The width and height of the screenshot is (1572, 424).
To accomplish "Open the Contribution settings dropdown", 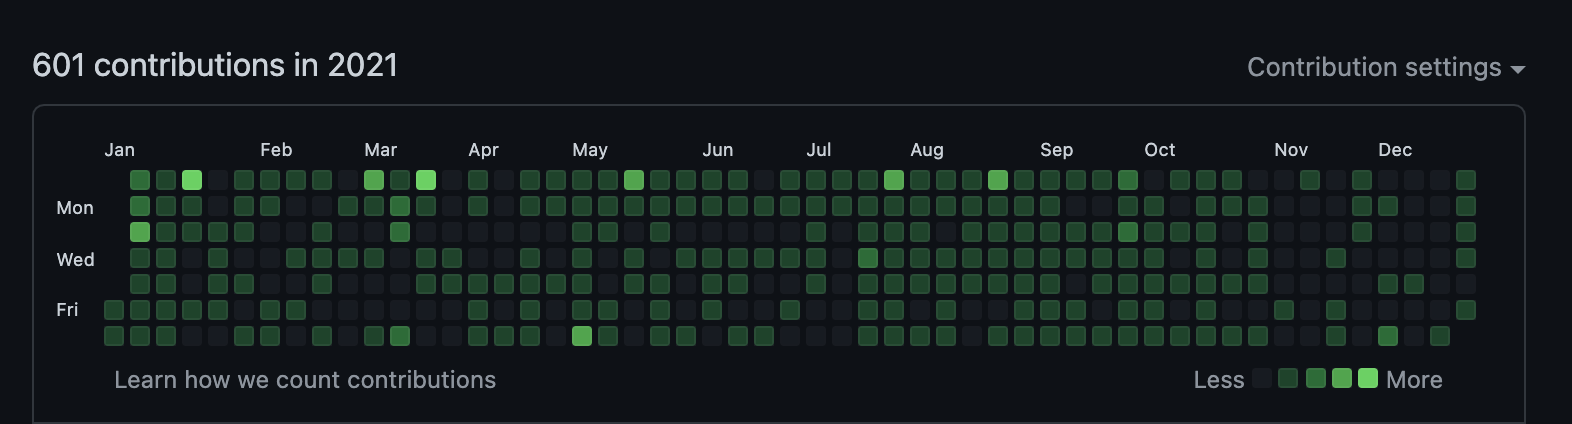I will (1374, 67).
